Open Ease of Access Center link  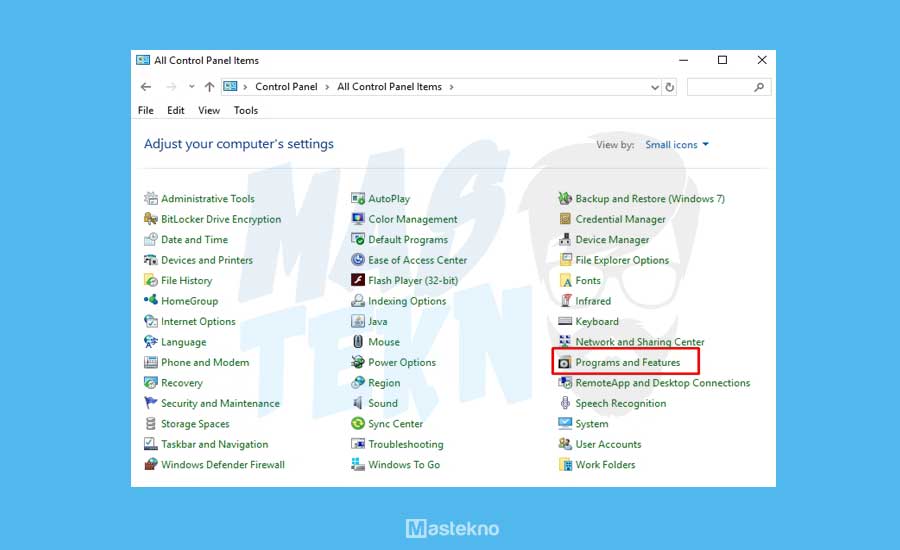(x=418, y=260)
